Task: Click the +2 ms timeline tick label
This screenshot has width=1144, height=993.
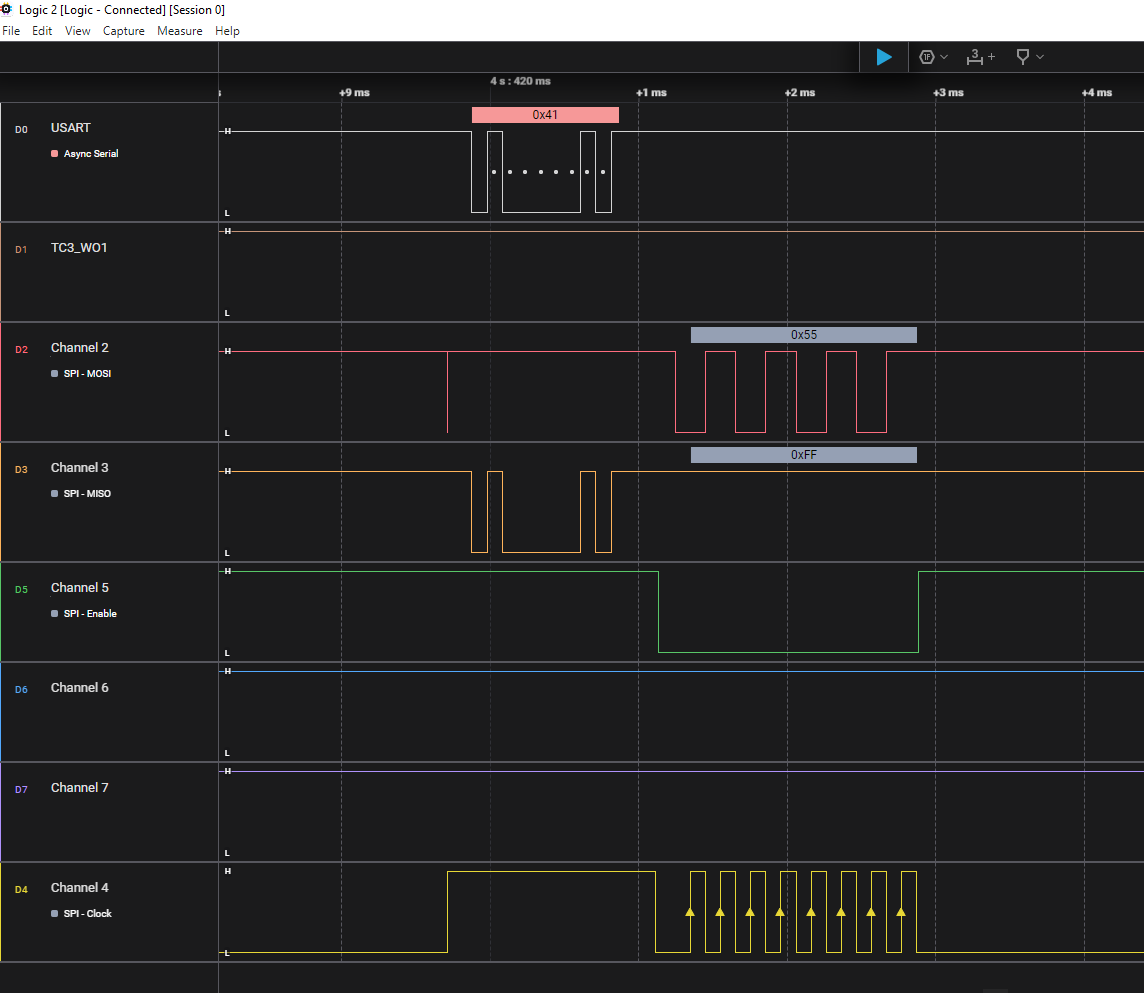Action: point(800,93)
